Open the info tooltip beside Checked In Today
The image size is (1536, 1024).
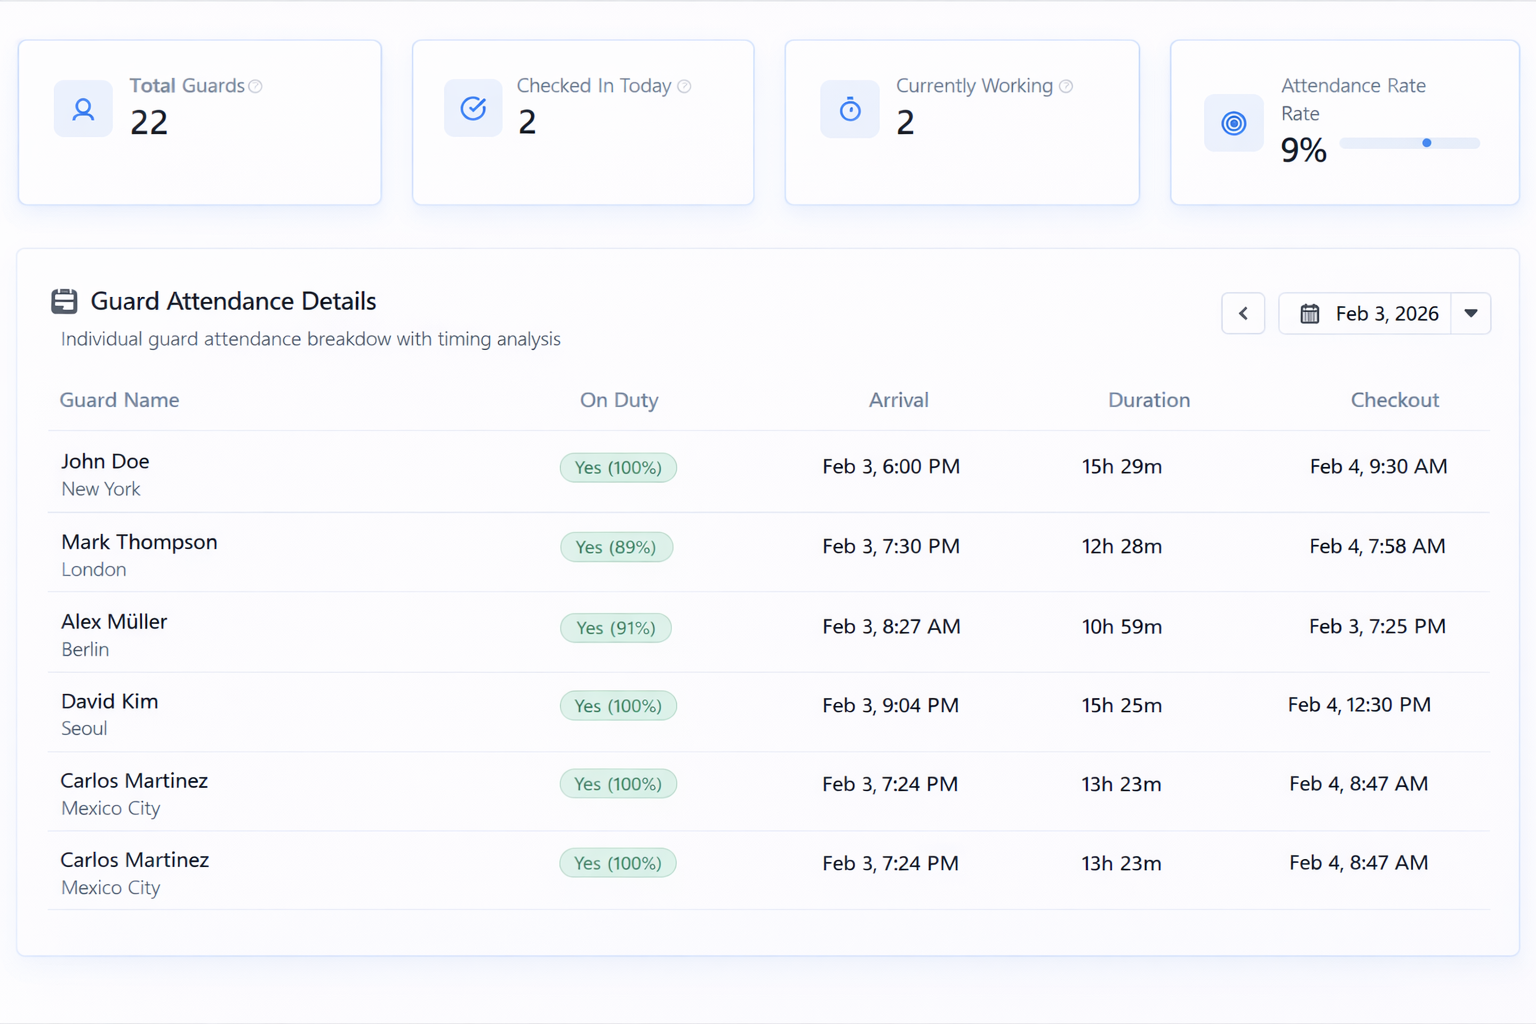click(684, 87)
